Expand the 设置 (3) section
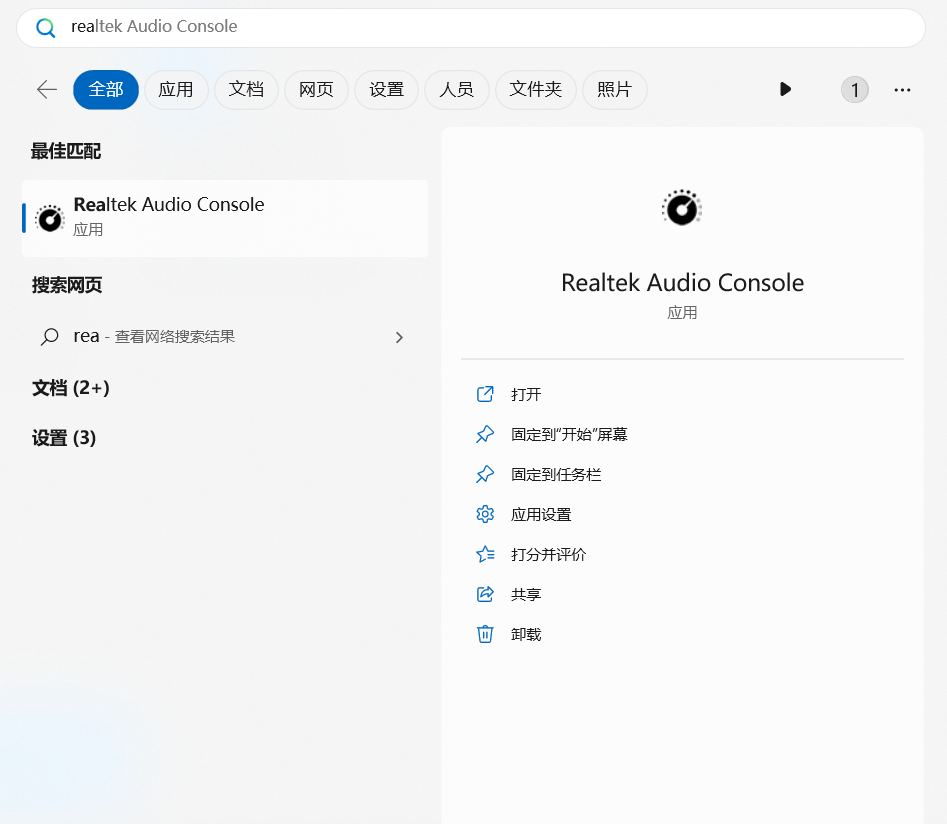The width and height of the screenshot is (947, 824). (64, 438)
